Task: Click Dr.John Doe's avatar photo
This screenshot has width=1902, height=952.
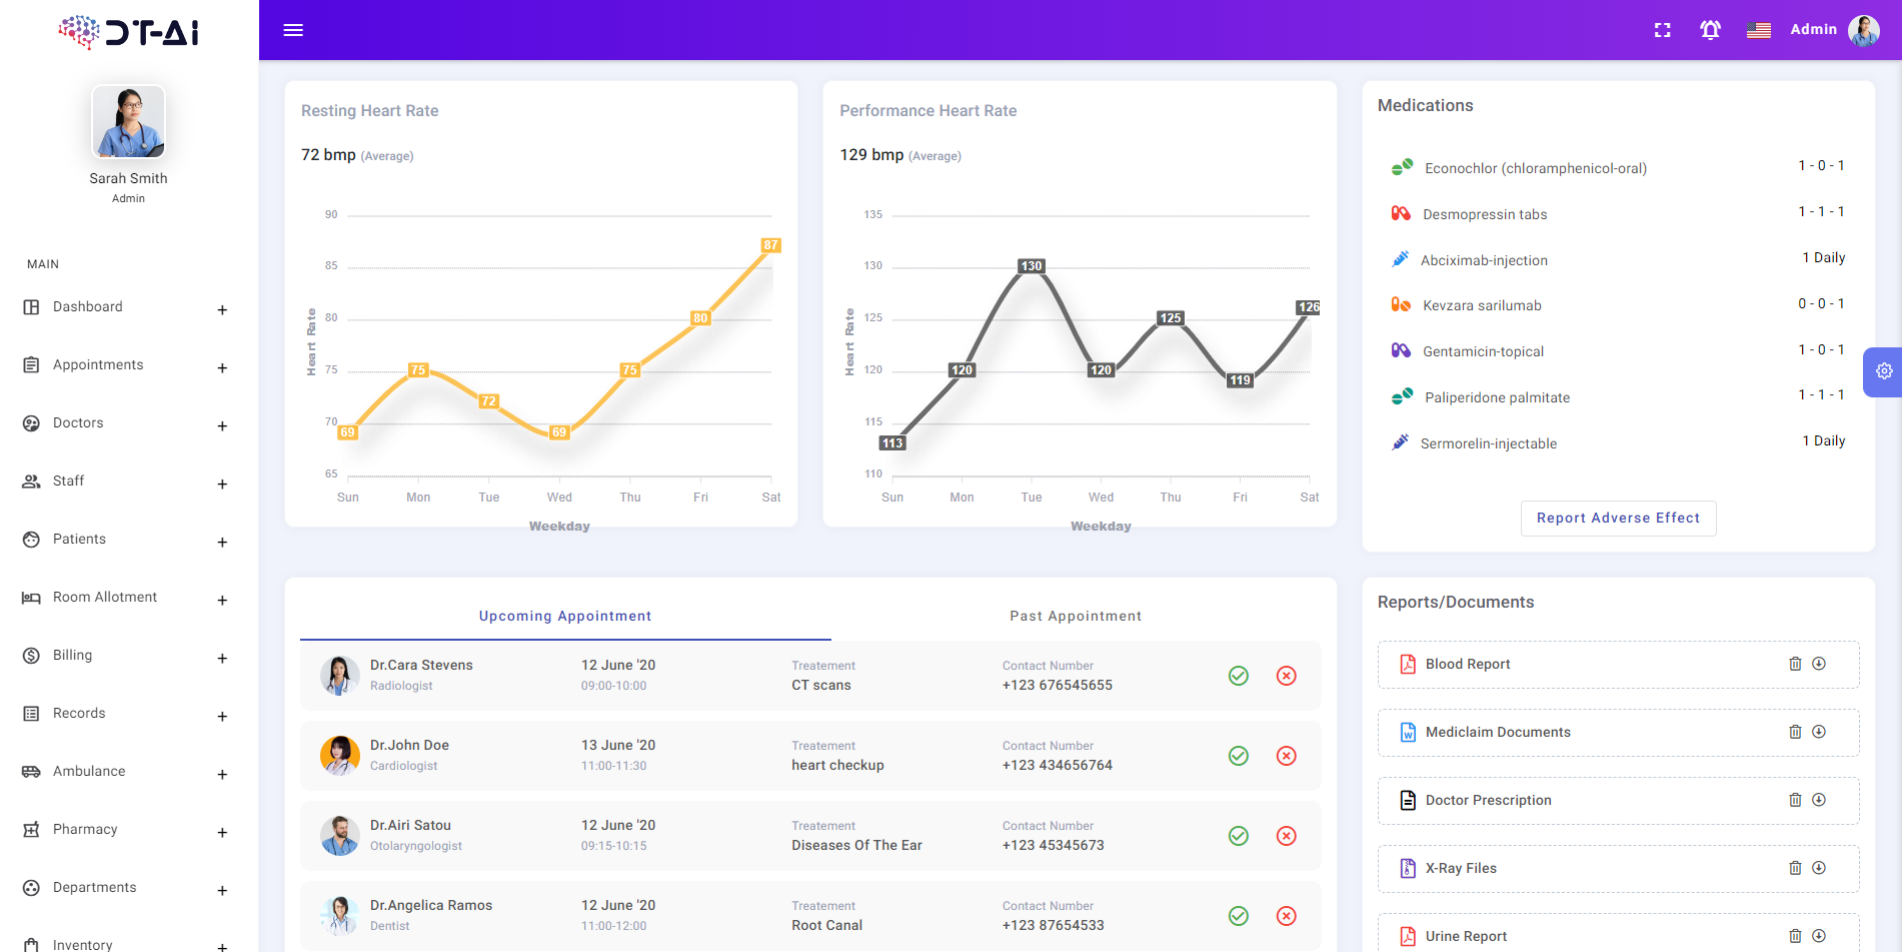Action: tap(340, 756)
